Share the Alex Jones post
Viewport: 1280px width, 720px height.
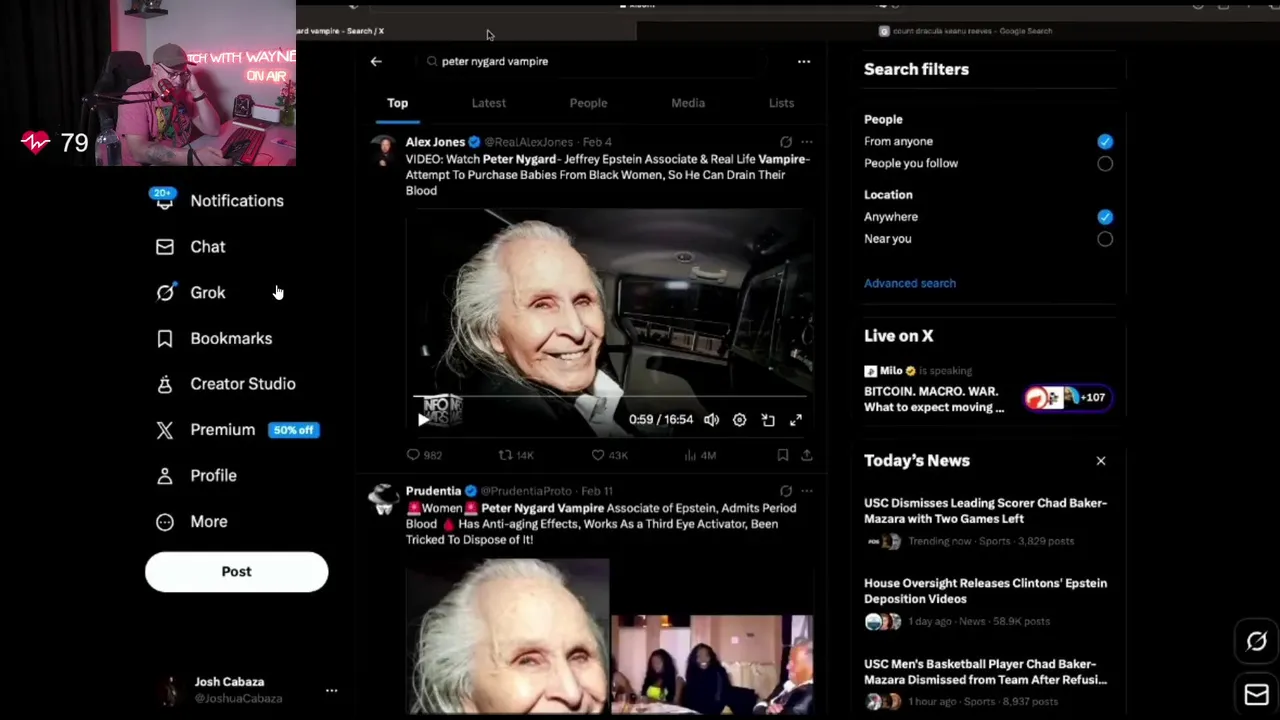806,455
